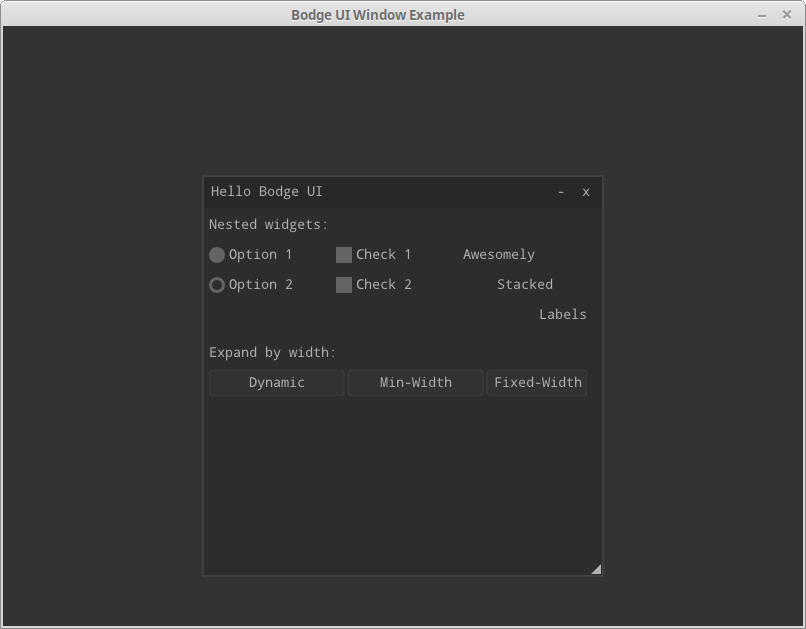Click the Bodge UI Window Example title bar text
The height and width of the screenshot is (629, 806).
point(378,15)
